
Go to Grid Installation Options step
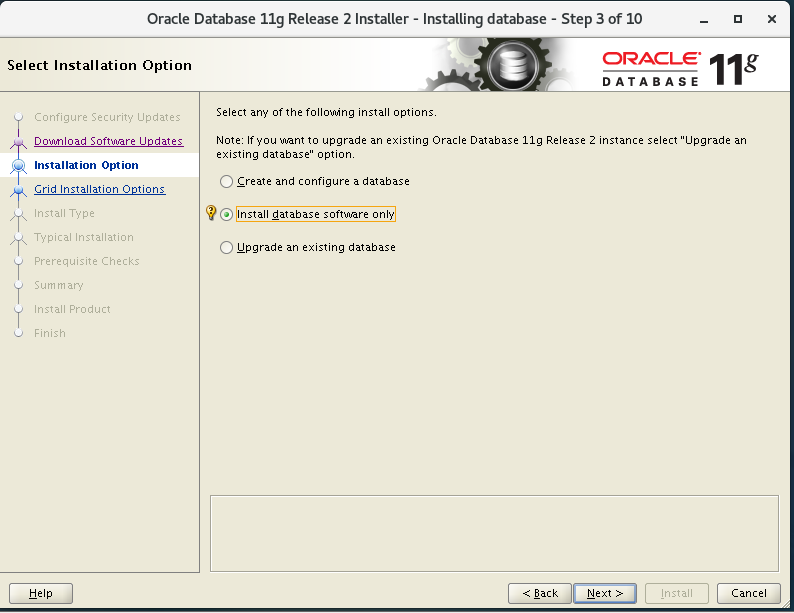pyautogui.click(x=100, y=189)
